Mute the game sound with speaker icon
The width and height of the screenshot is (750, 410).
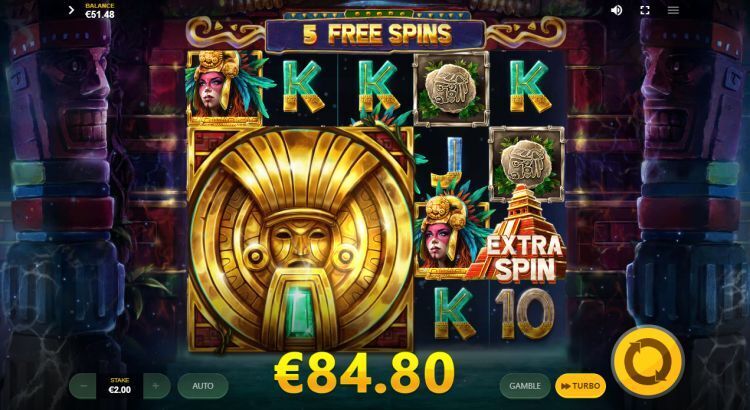(x=617, y=10)
